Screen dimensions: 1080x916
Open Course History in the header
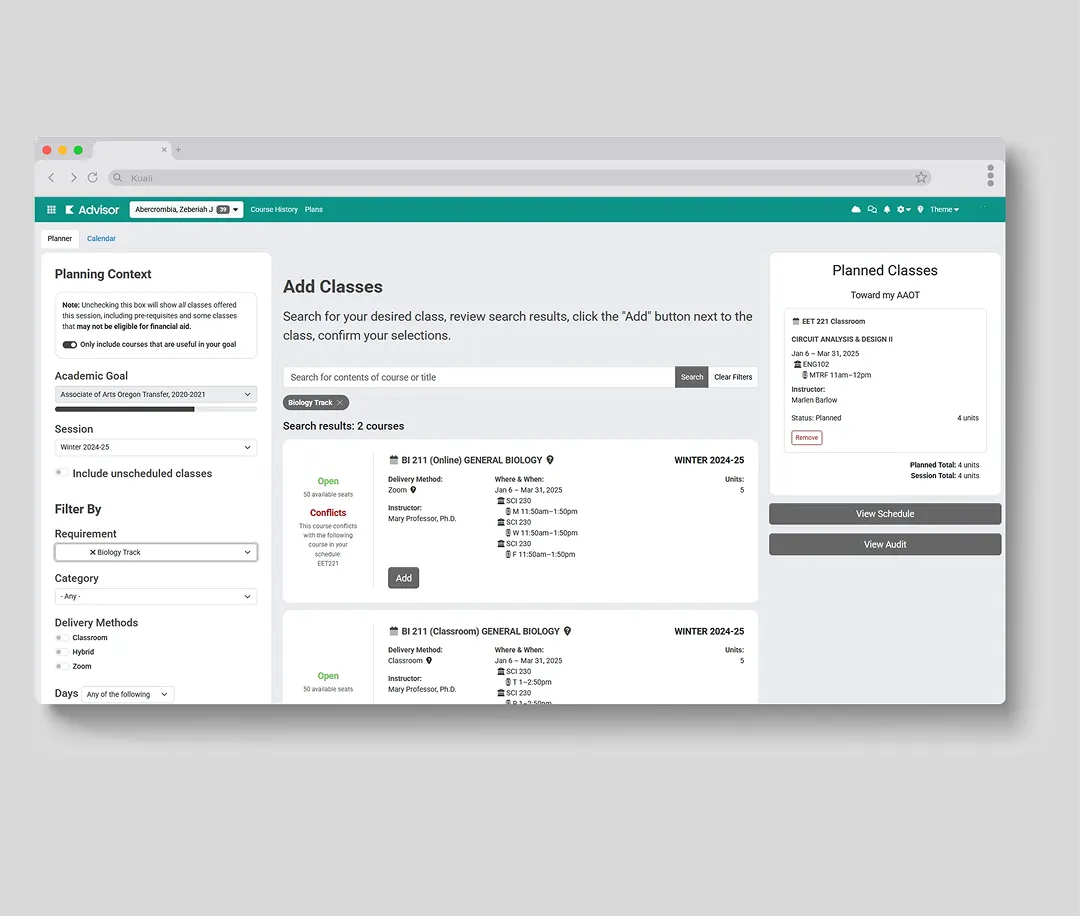274,209
